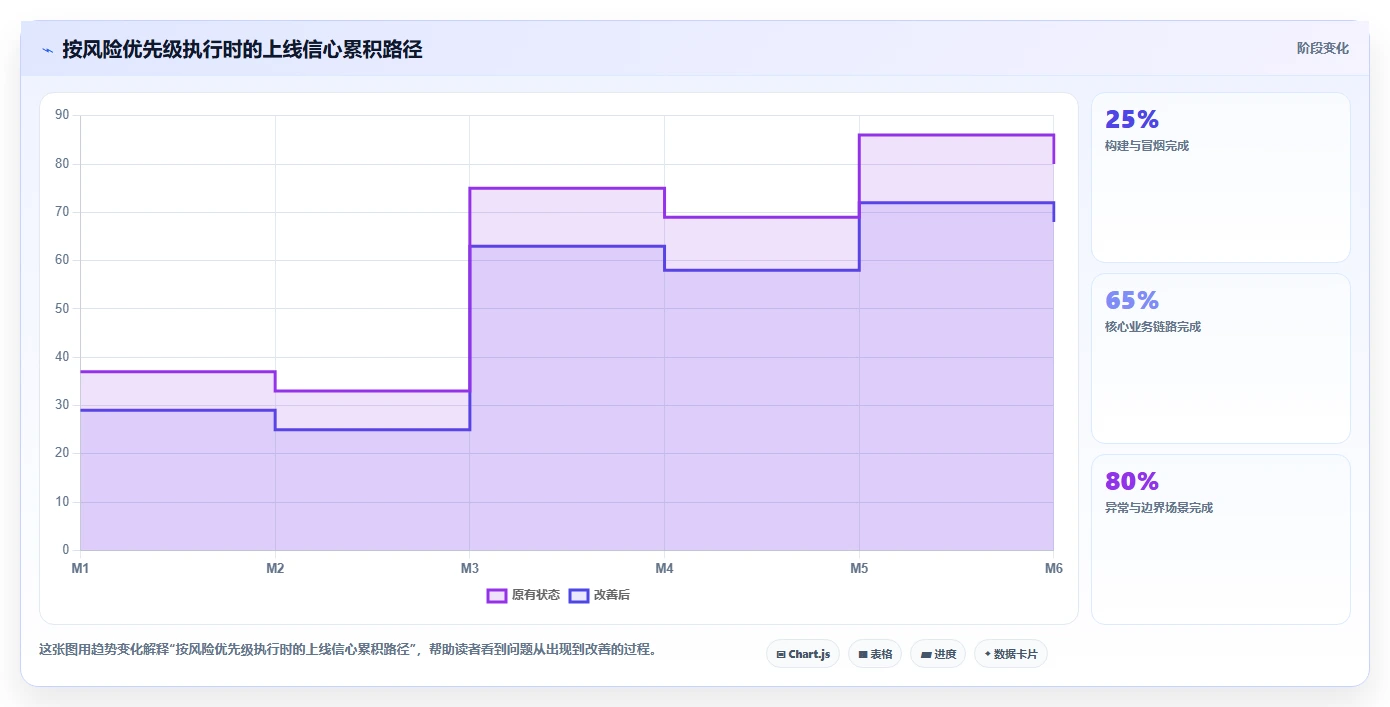Toggle the 改善后 legend entry
1390x707 pixels.
[599, 595]
